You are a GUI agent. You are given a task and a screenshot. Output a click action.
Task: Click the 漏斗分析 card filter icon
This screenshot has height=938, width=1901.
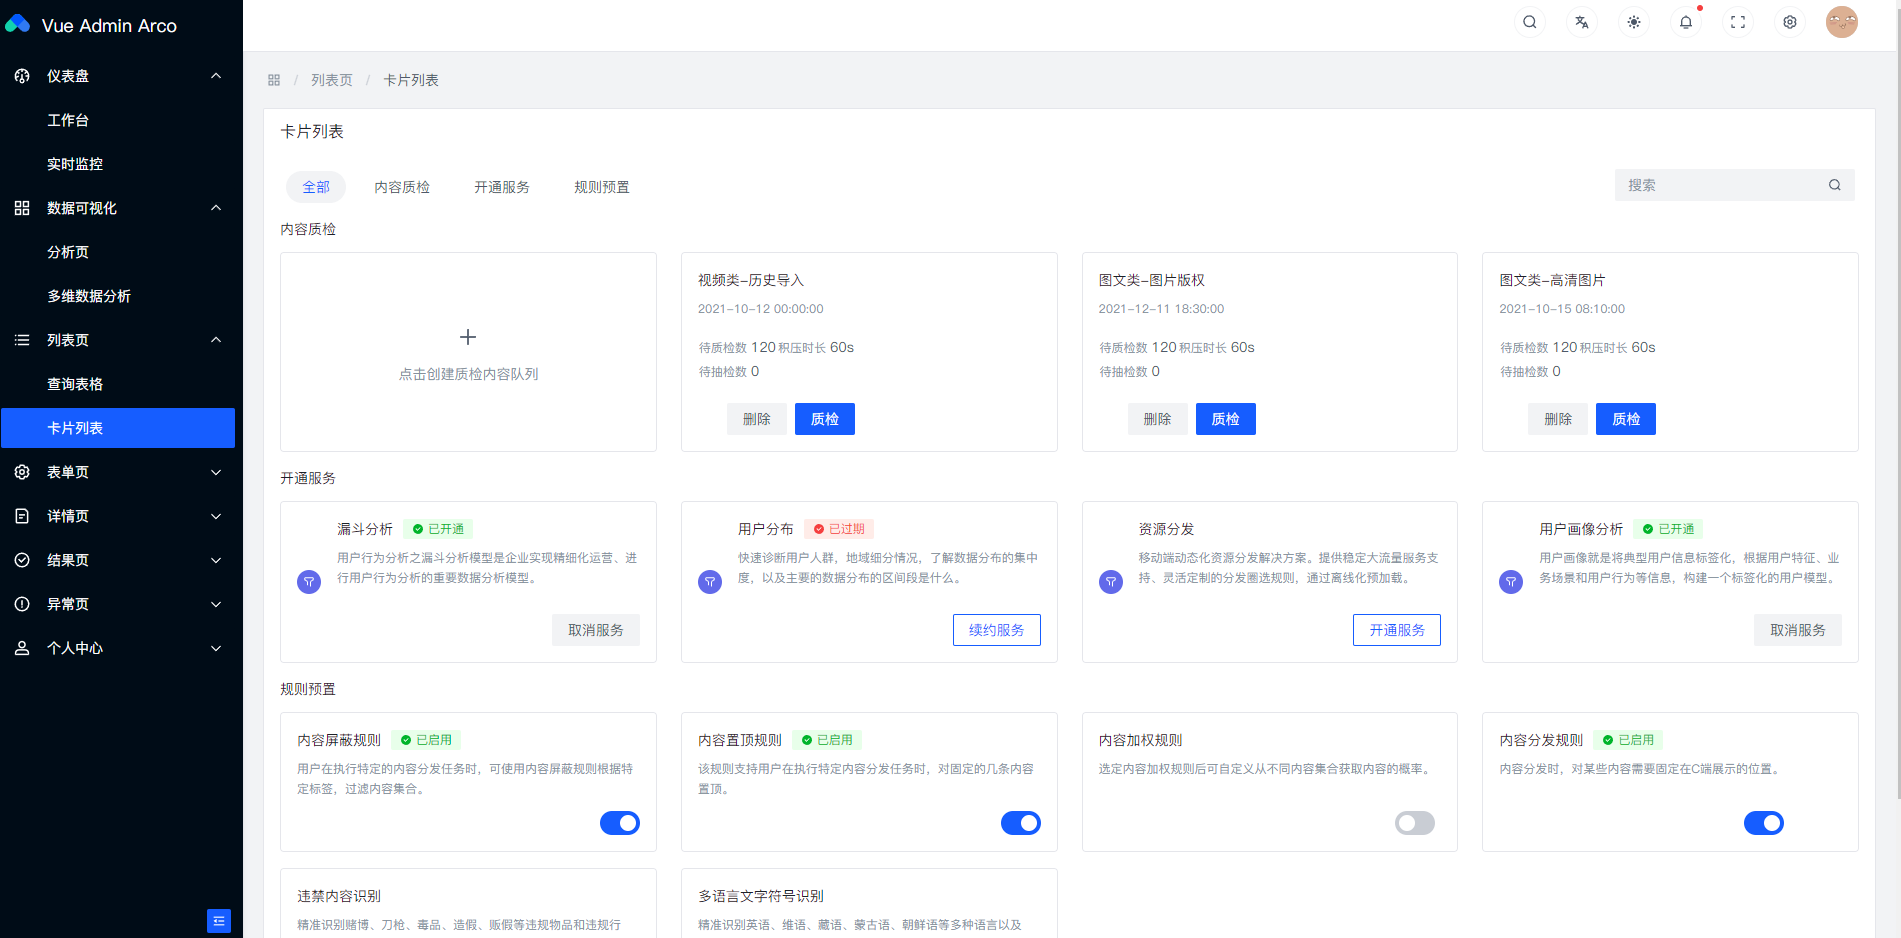[309, 582]
